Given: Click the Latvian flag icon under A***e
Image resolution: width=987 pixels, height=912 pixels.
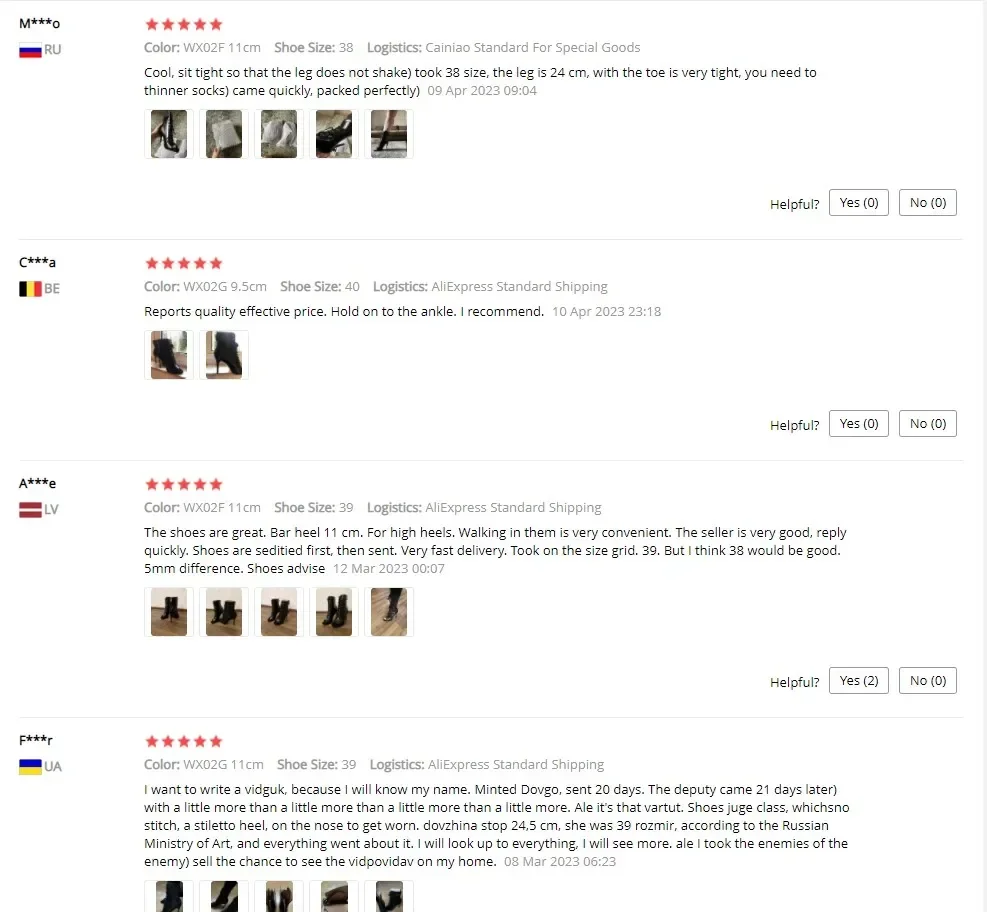Looking at the screenshot, I should tap(30, 510).
